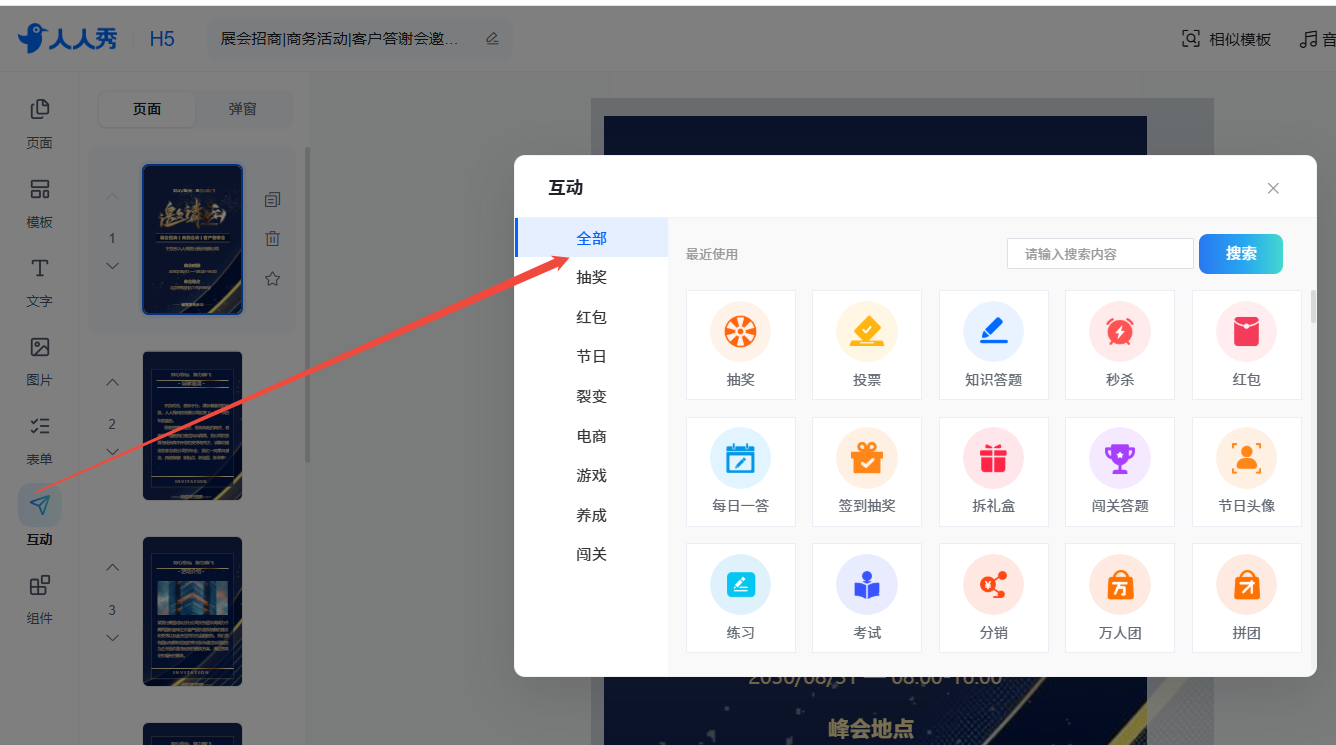Edit project title with pencil icon
Screen dimensions: 1336x745
coord(492,39)
